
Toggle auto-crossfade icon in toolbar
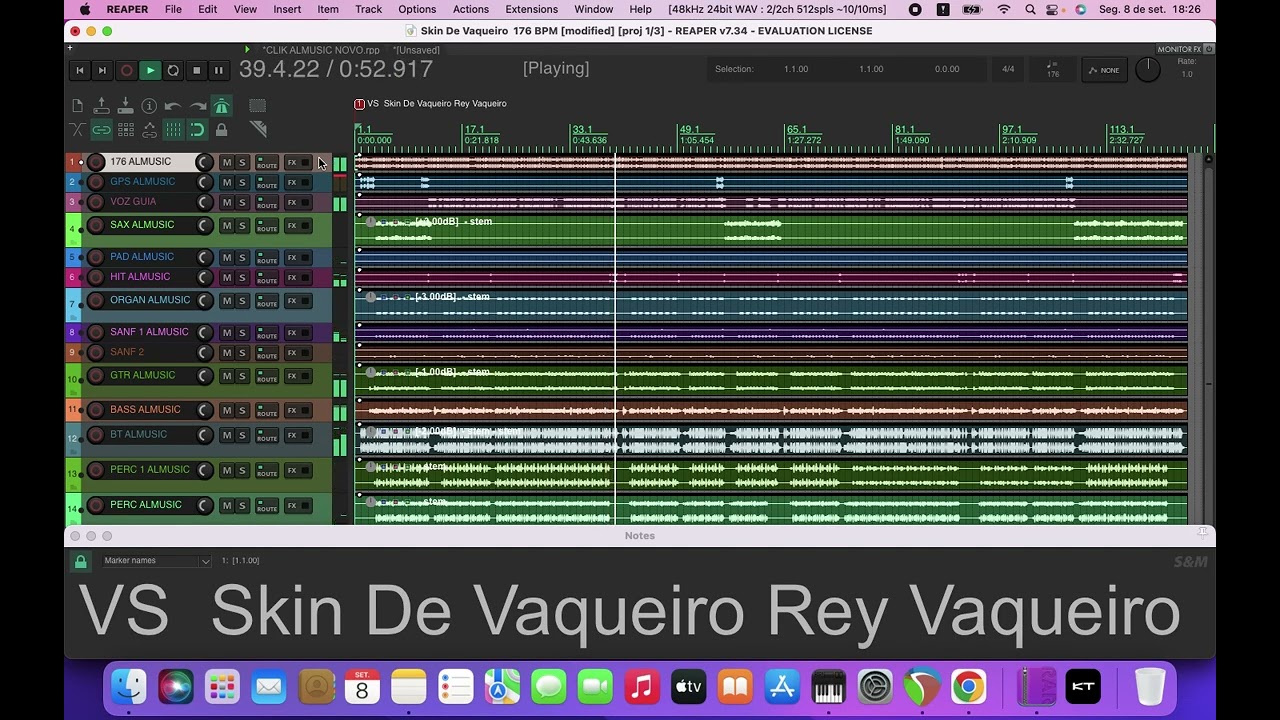click(x=78, y=130)
